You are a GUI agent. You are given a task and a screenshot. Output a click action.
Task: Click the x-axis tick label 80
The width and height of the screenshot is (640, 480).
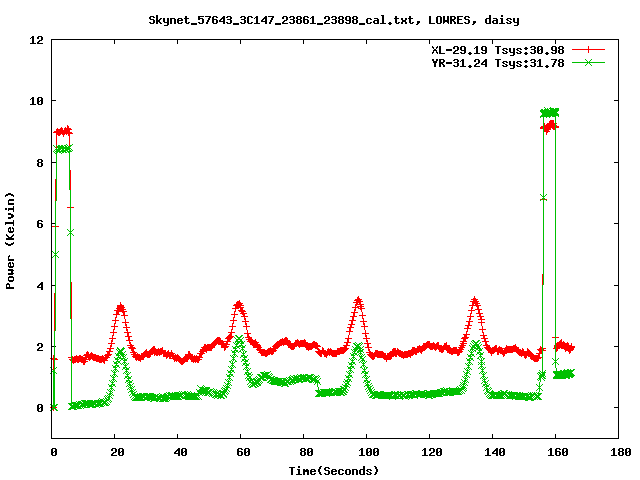[306, 452]
